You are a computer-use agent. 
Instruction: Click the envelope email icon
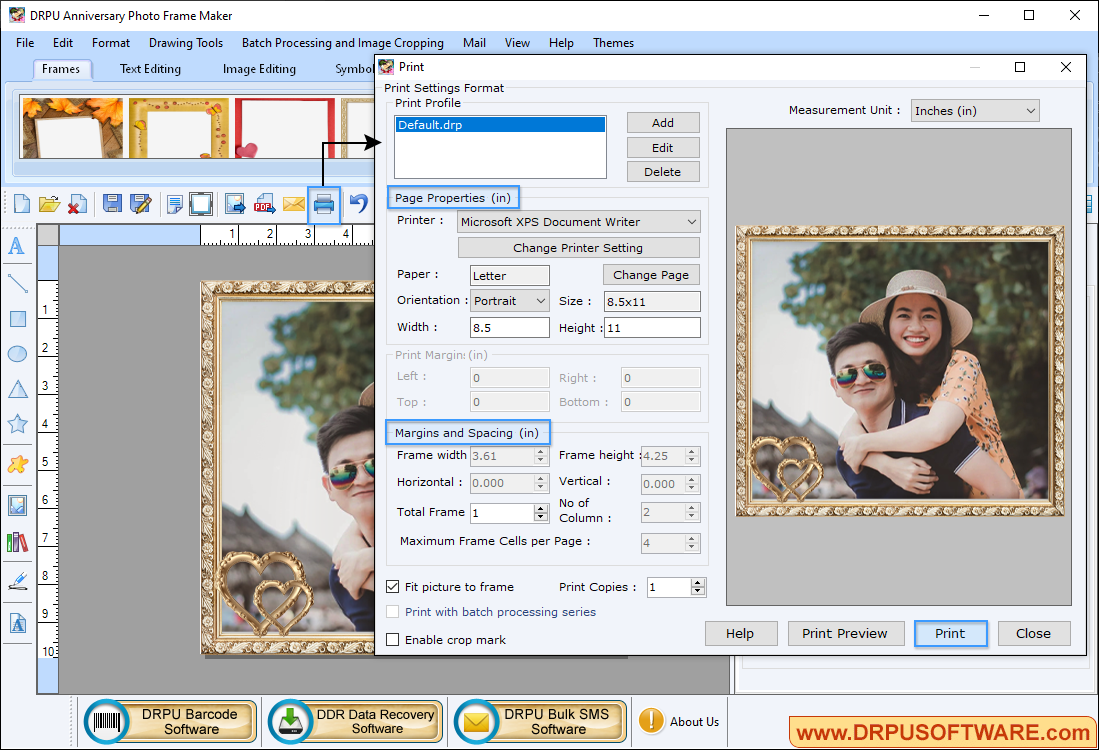(293, 205)
